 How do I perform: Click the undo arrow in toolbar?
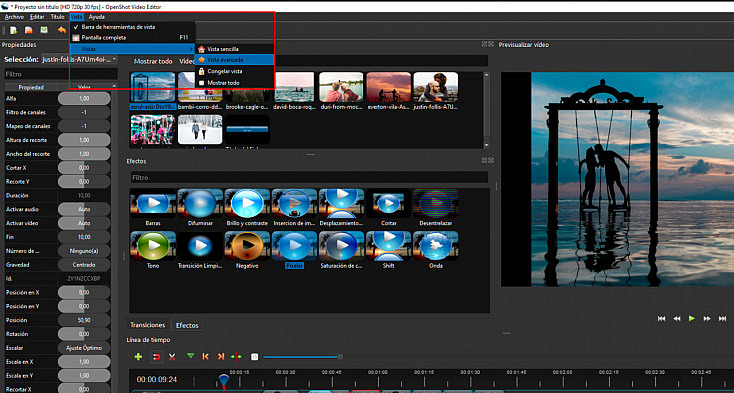pos(62,30)
